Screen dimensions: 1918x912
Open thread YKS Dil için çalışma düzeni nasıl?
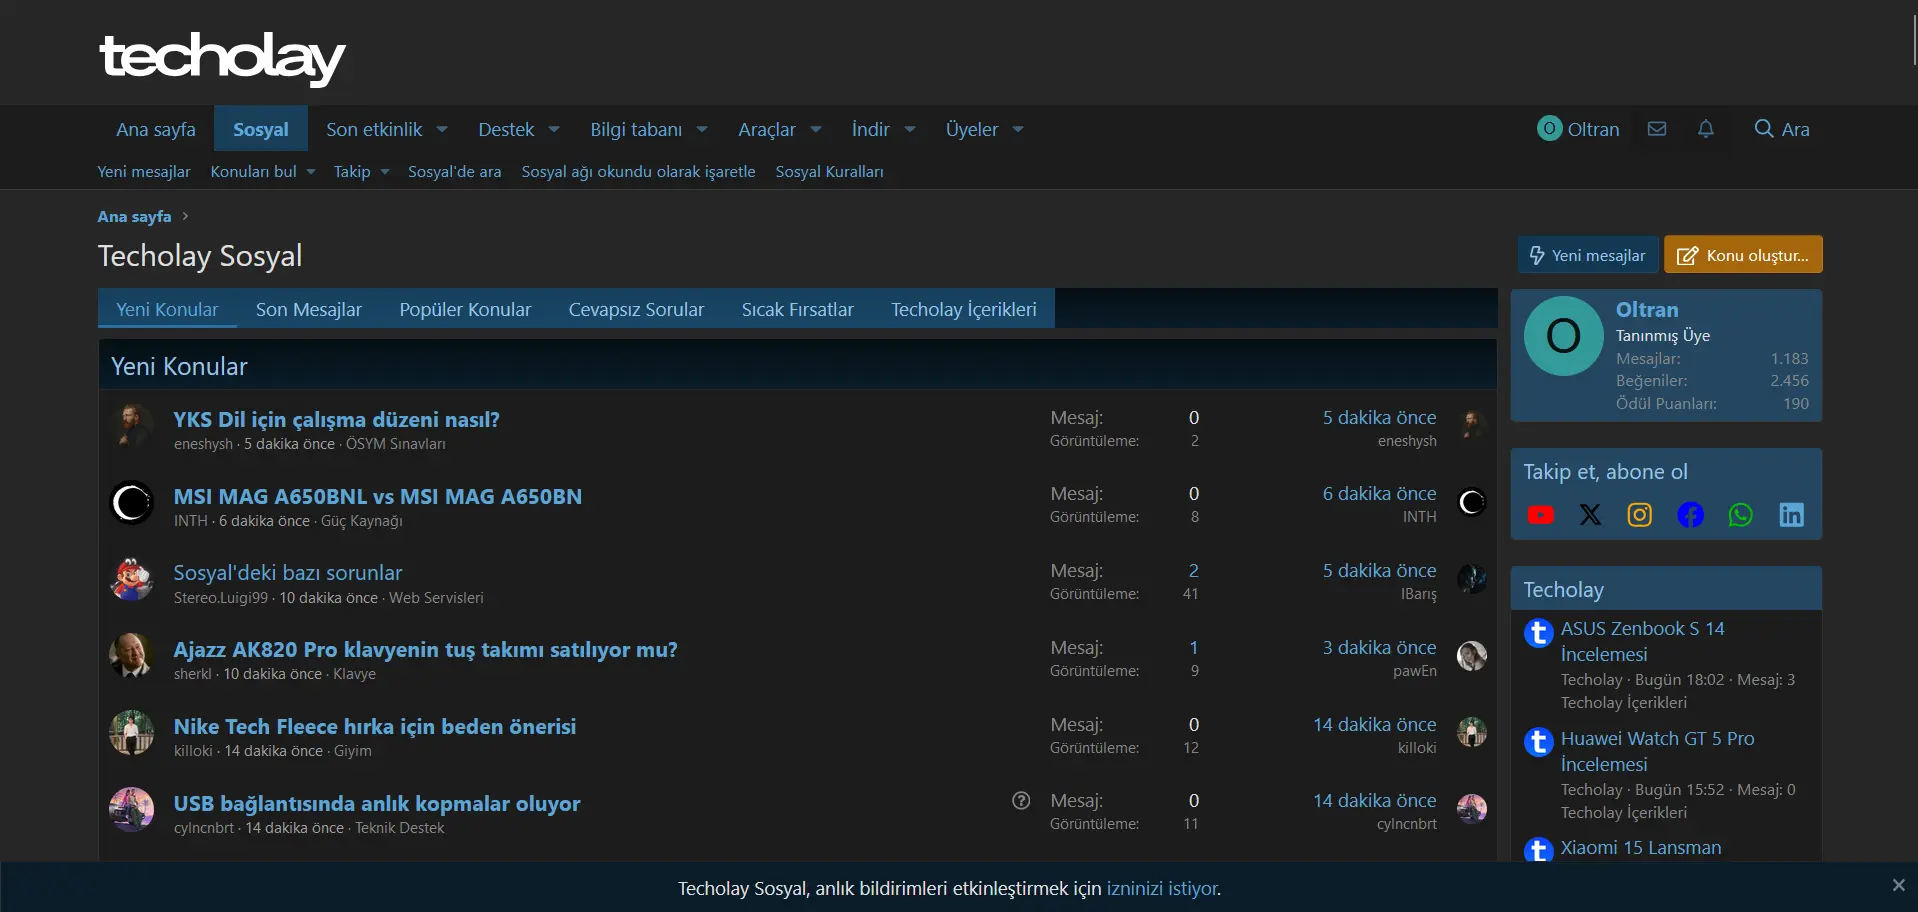click(337, 420)
